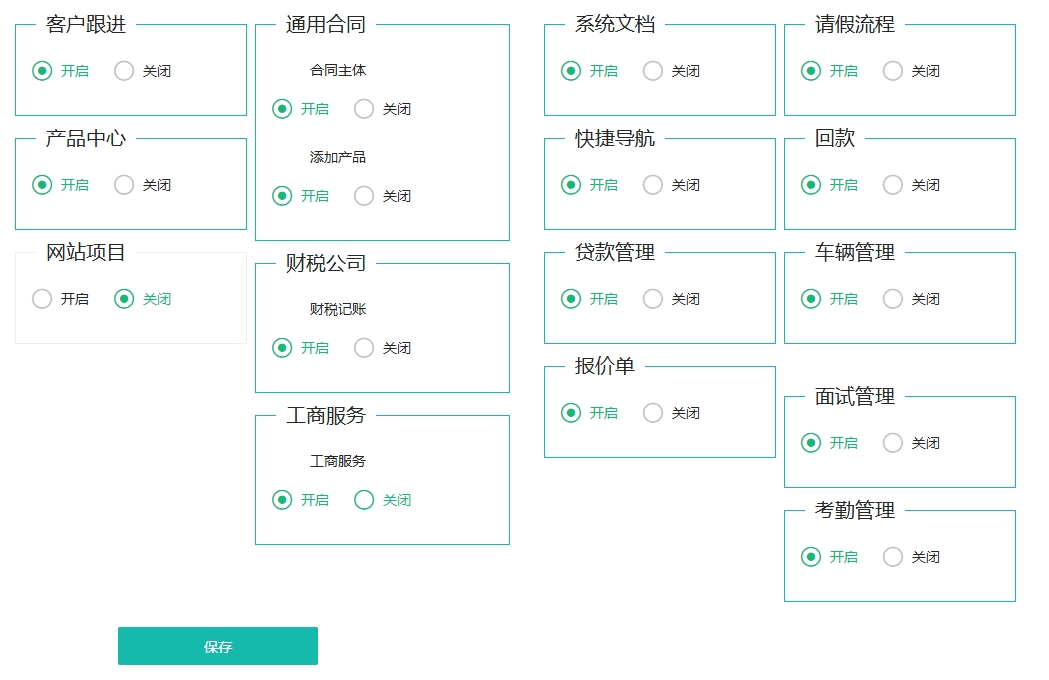The width and height of the screenshot is (1049, 680).
Task: Select 关闭 for 产品中心
Action: click(x=124, y=185)
